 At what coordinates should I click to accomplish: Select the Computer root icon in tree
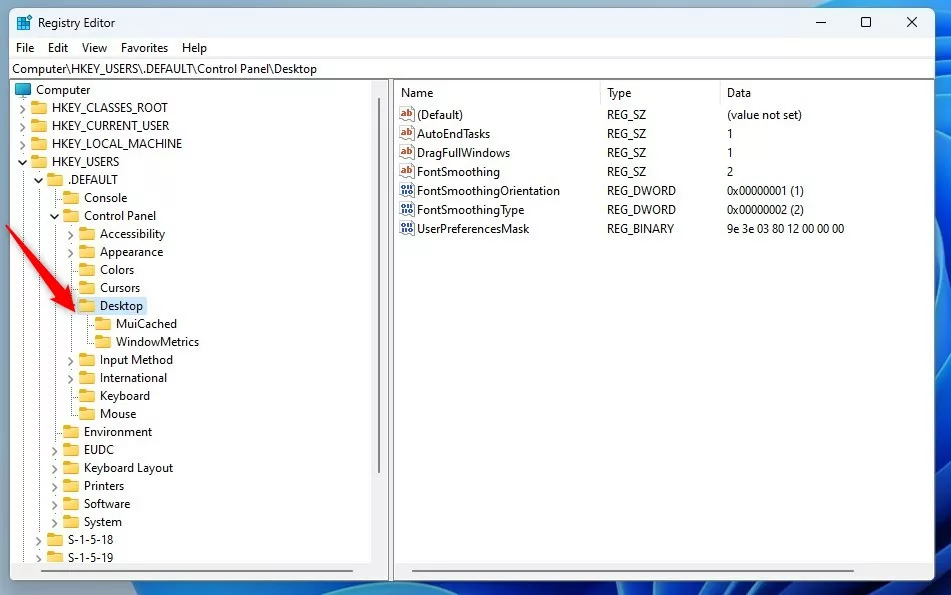pos(22,90)
